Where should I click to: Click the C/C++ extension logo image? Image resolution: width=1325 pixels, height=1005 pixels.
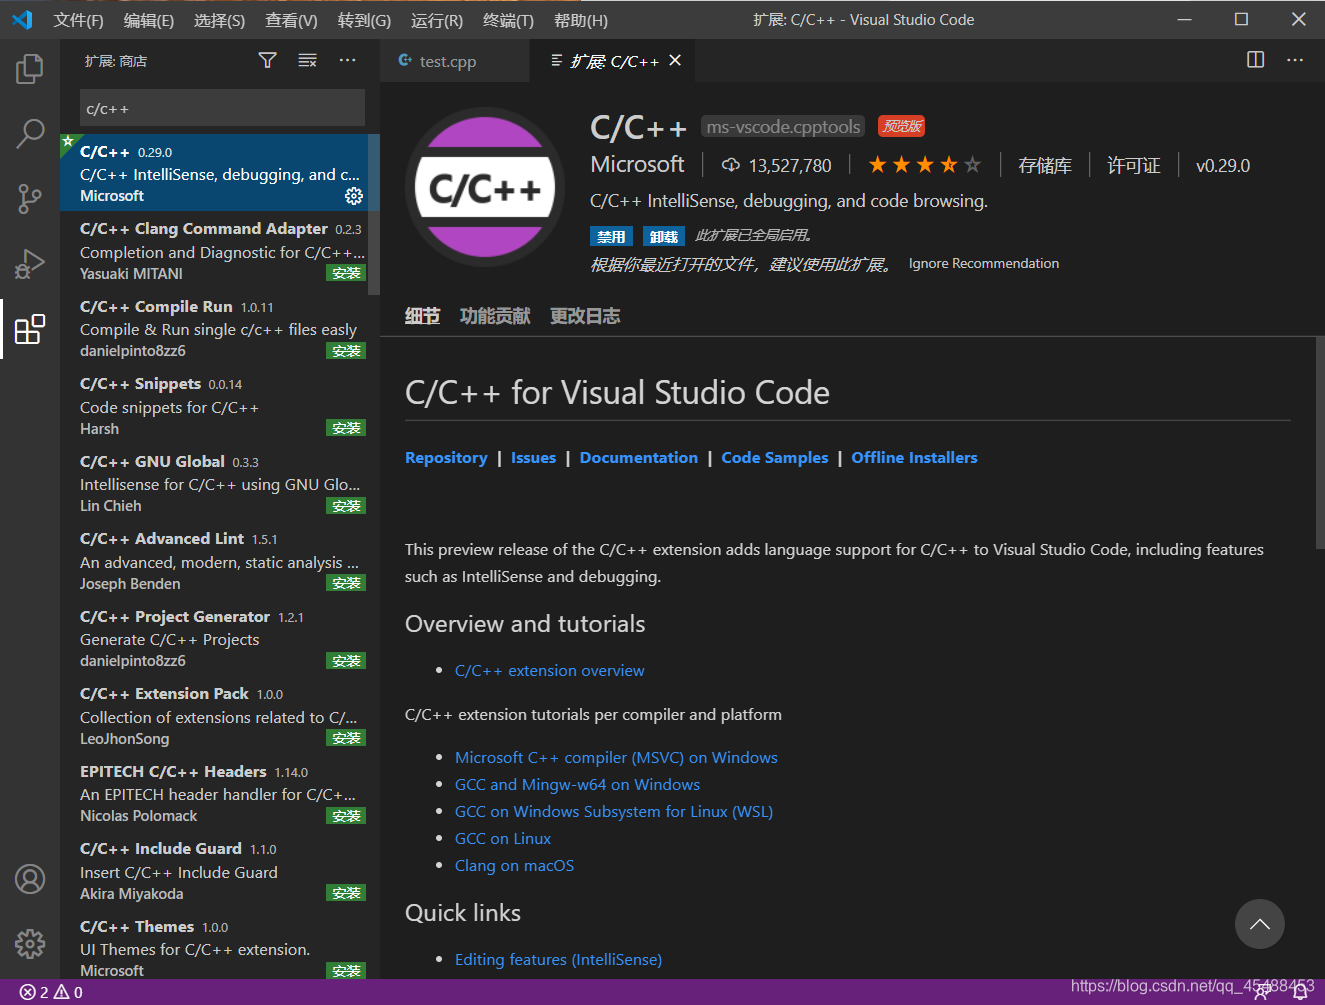tap(486, 188)
